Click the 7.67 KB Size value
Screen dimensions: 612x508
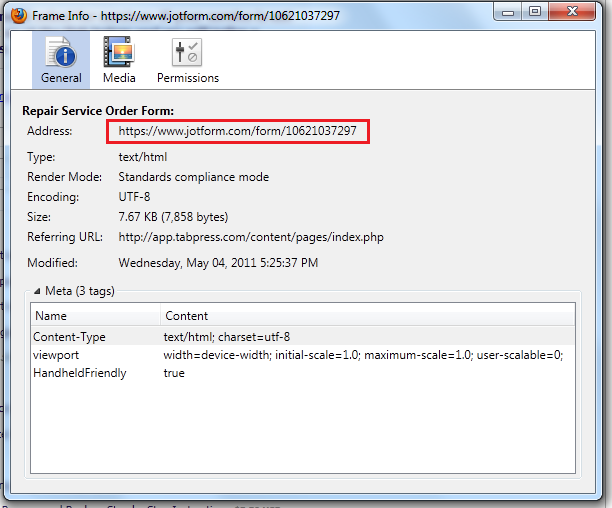coord(173,217)
